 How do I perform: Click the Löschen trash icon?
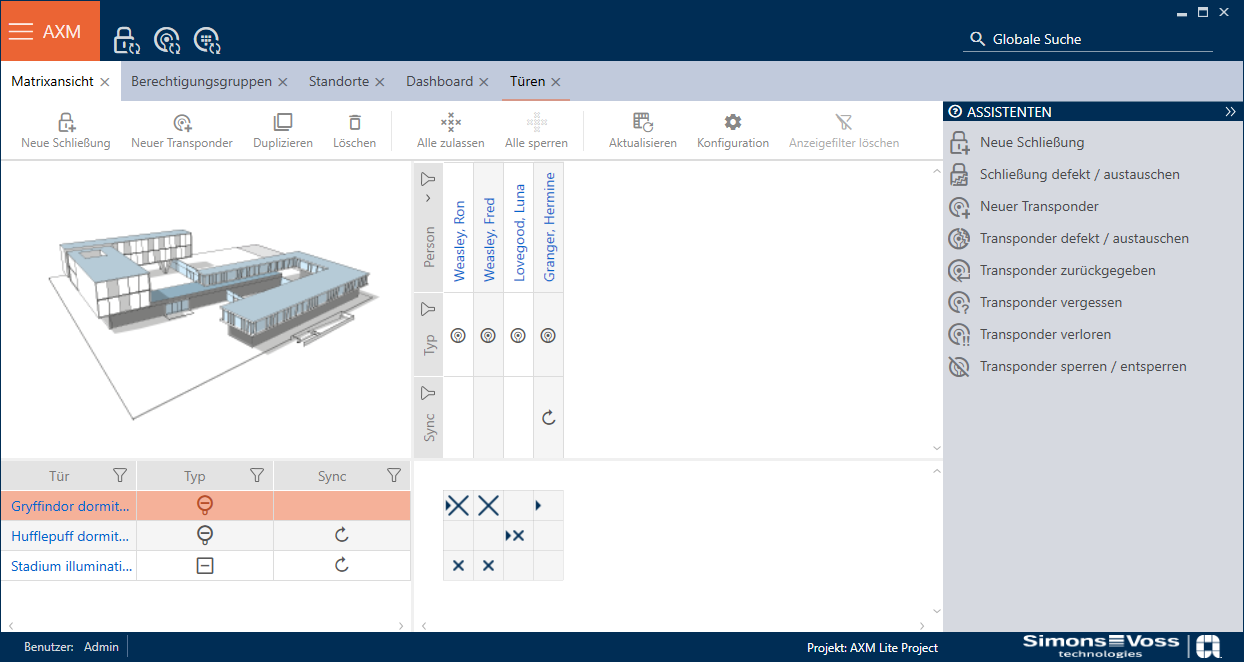pos(354,123)
